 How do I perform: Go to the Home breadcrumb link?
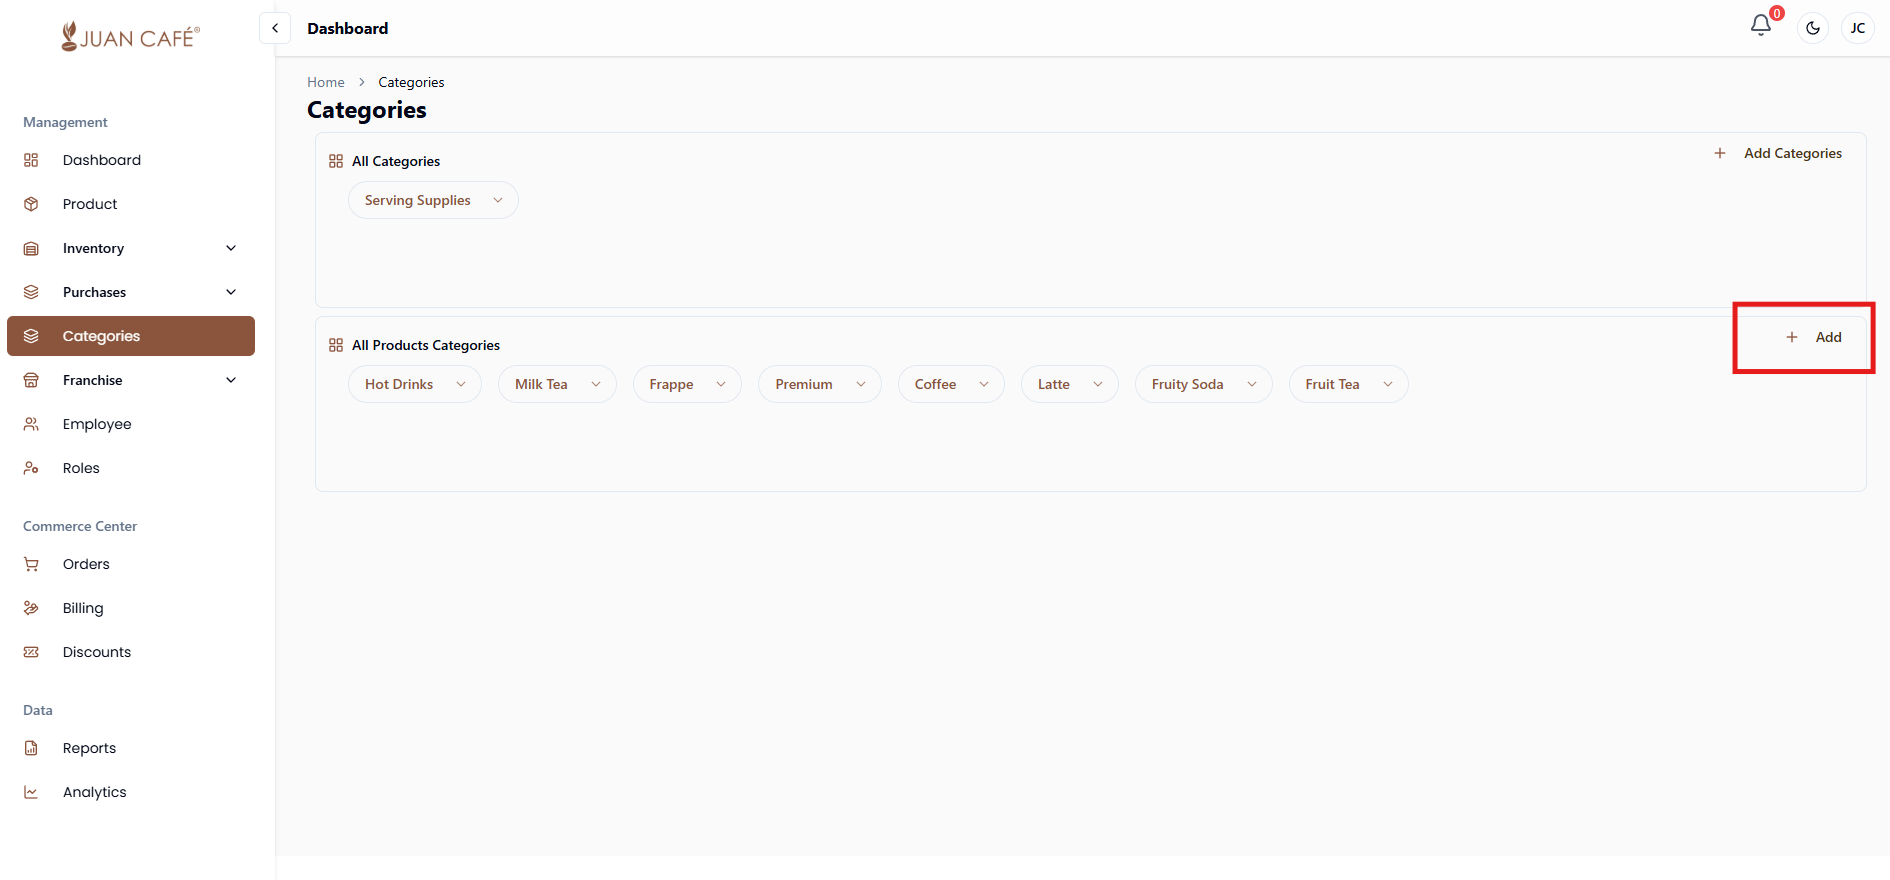325,82
